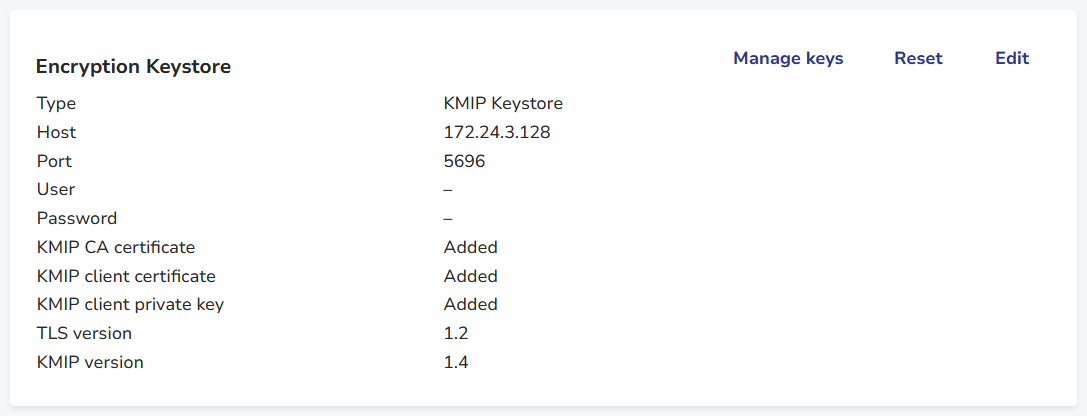Select the KMIP Keystore type value
Image resolution: width=1087 pixels, height=416 pixels.
tap(503, 103)
